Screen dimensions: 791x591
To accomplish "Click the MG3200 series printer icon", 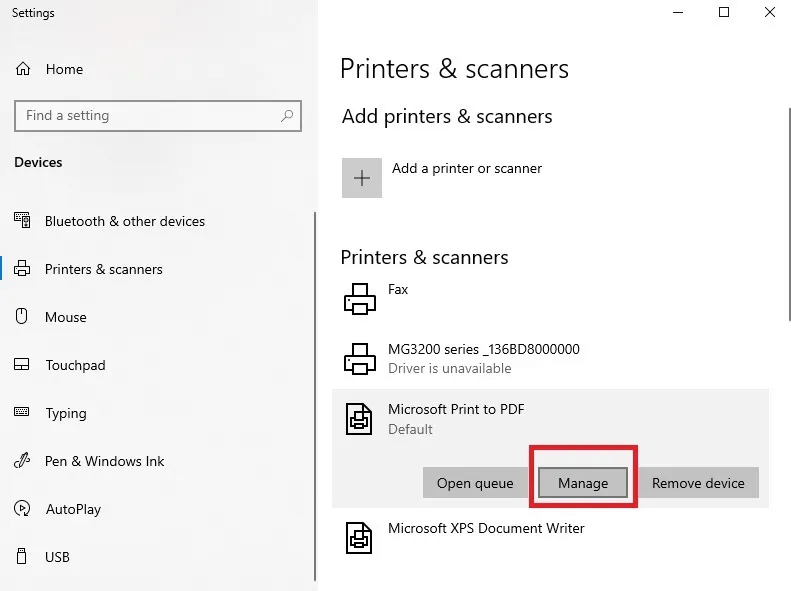I will tap(359, 358).
